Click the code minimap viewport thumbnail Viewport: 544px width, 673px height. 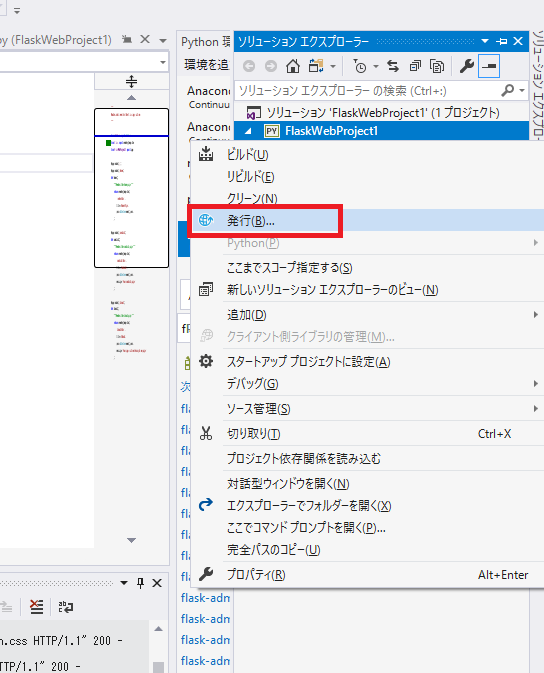point(131,188)
